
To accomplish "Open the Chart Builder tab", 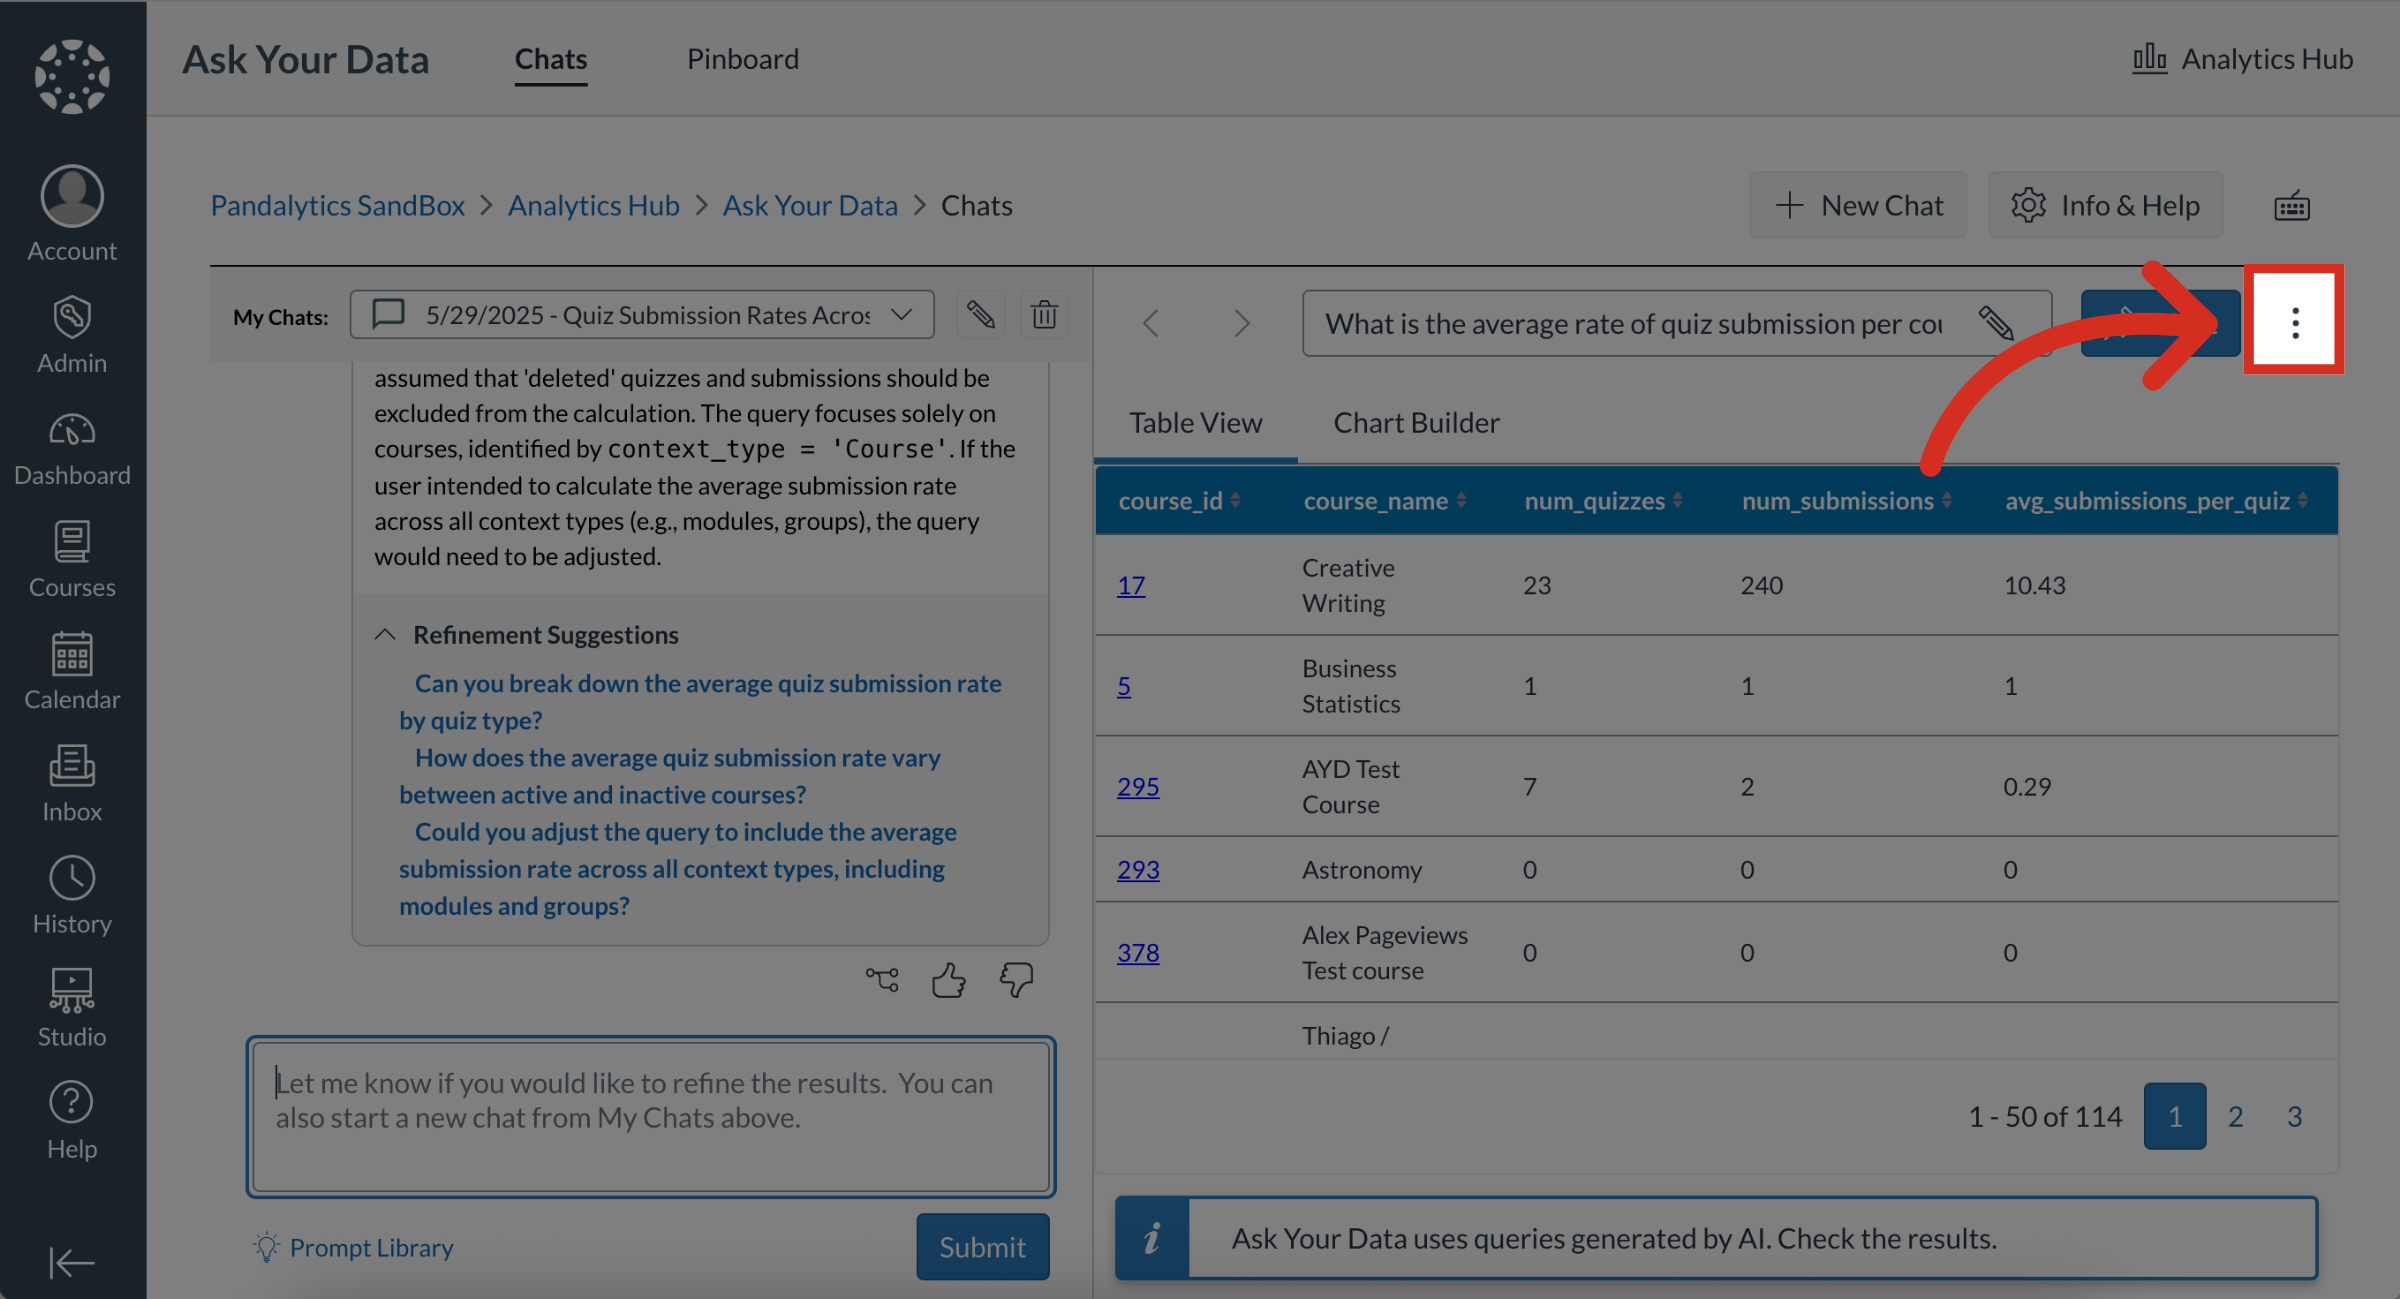I will pos(1416,423).
